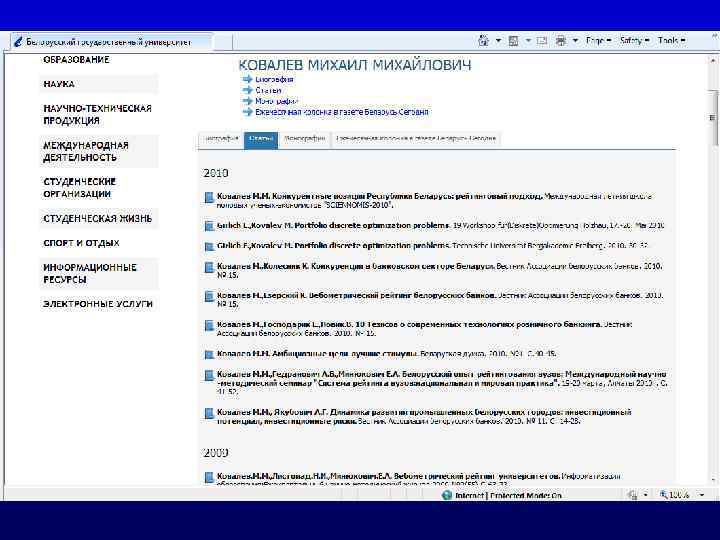This screenshot has width=720, height=540.
Task: Click the scrollbar down arrow
Action: [713, 479]
